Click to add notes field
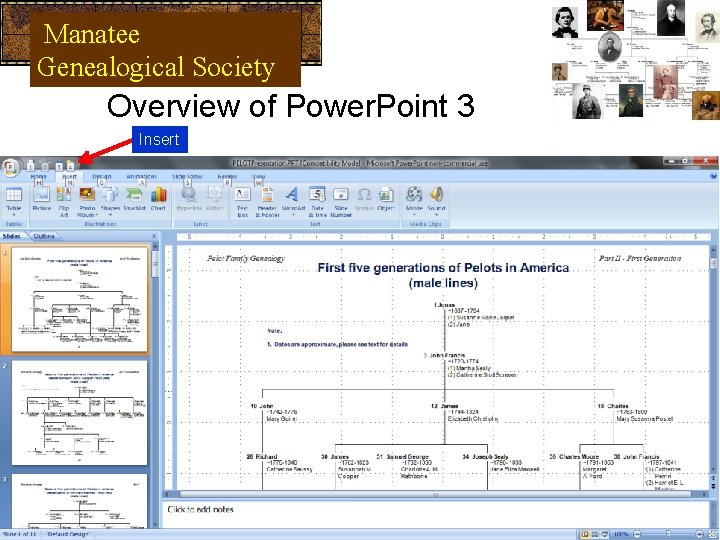The image size is (720, 540). pyautogui.click(x=435, y=513)
